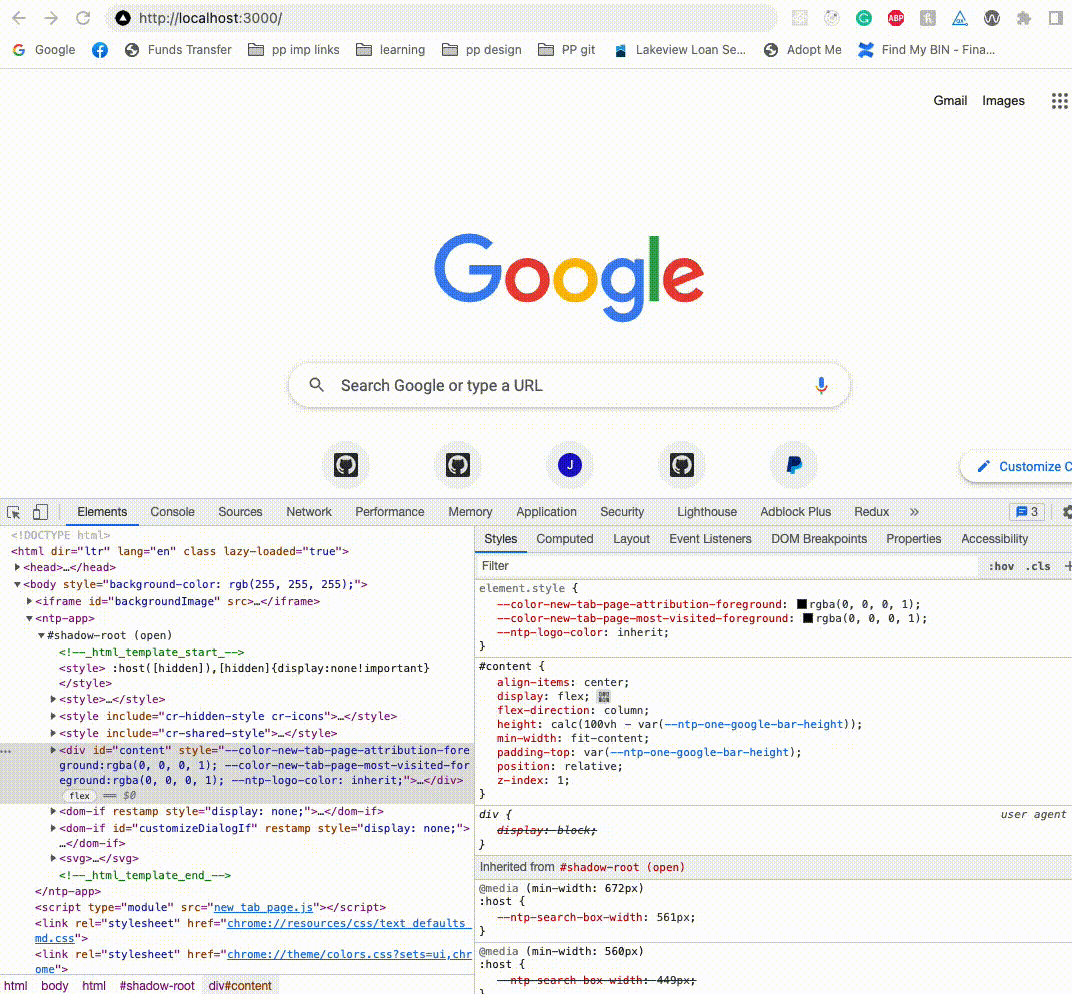Toggle the DevTools device toolbar
This screenshot has width=1072, height=994.
(40, 512)
